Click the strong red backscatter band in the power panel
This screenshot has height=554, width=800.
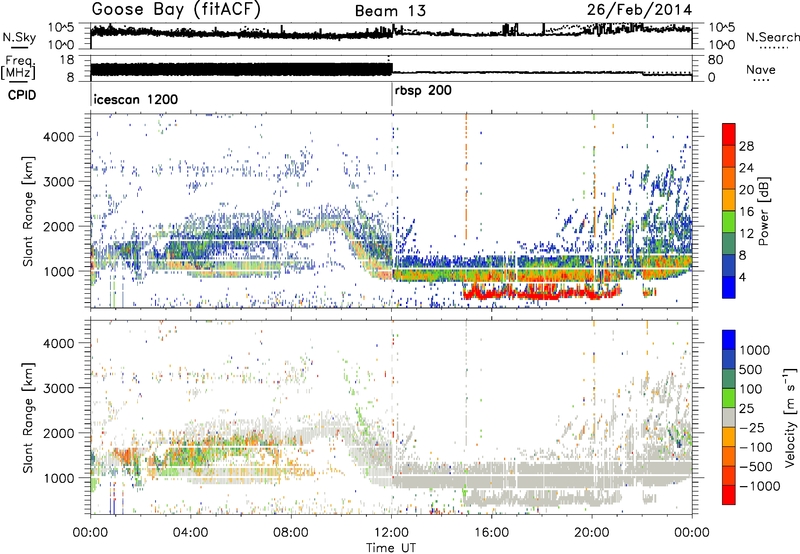(541, 293)
